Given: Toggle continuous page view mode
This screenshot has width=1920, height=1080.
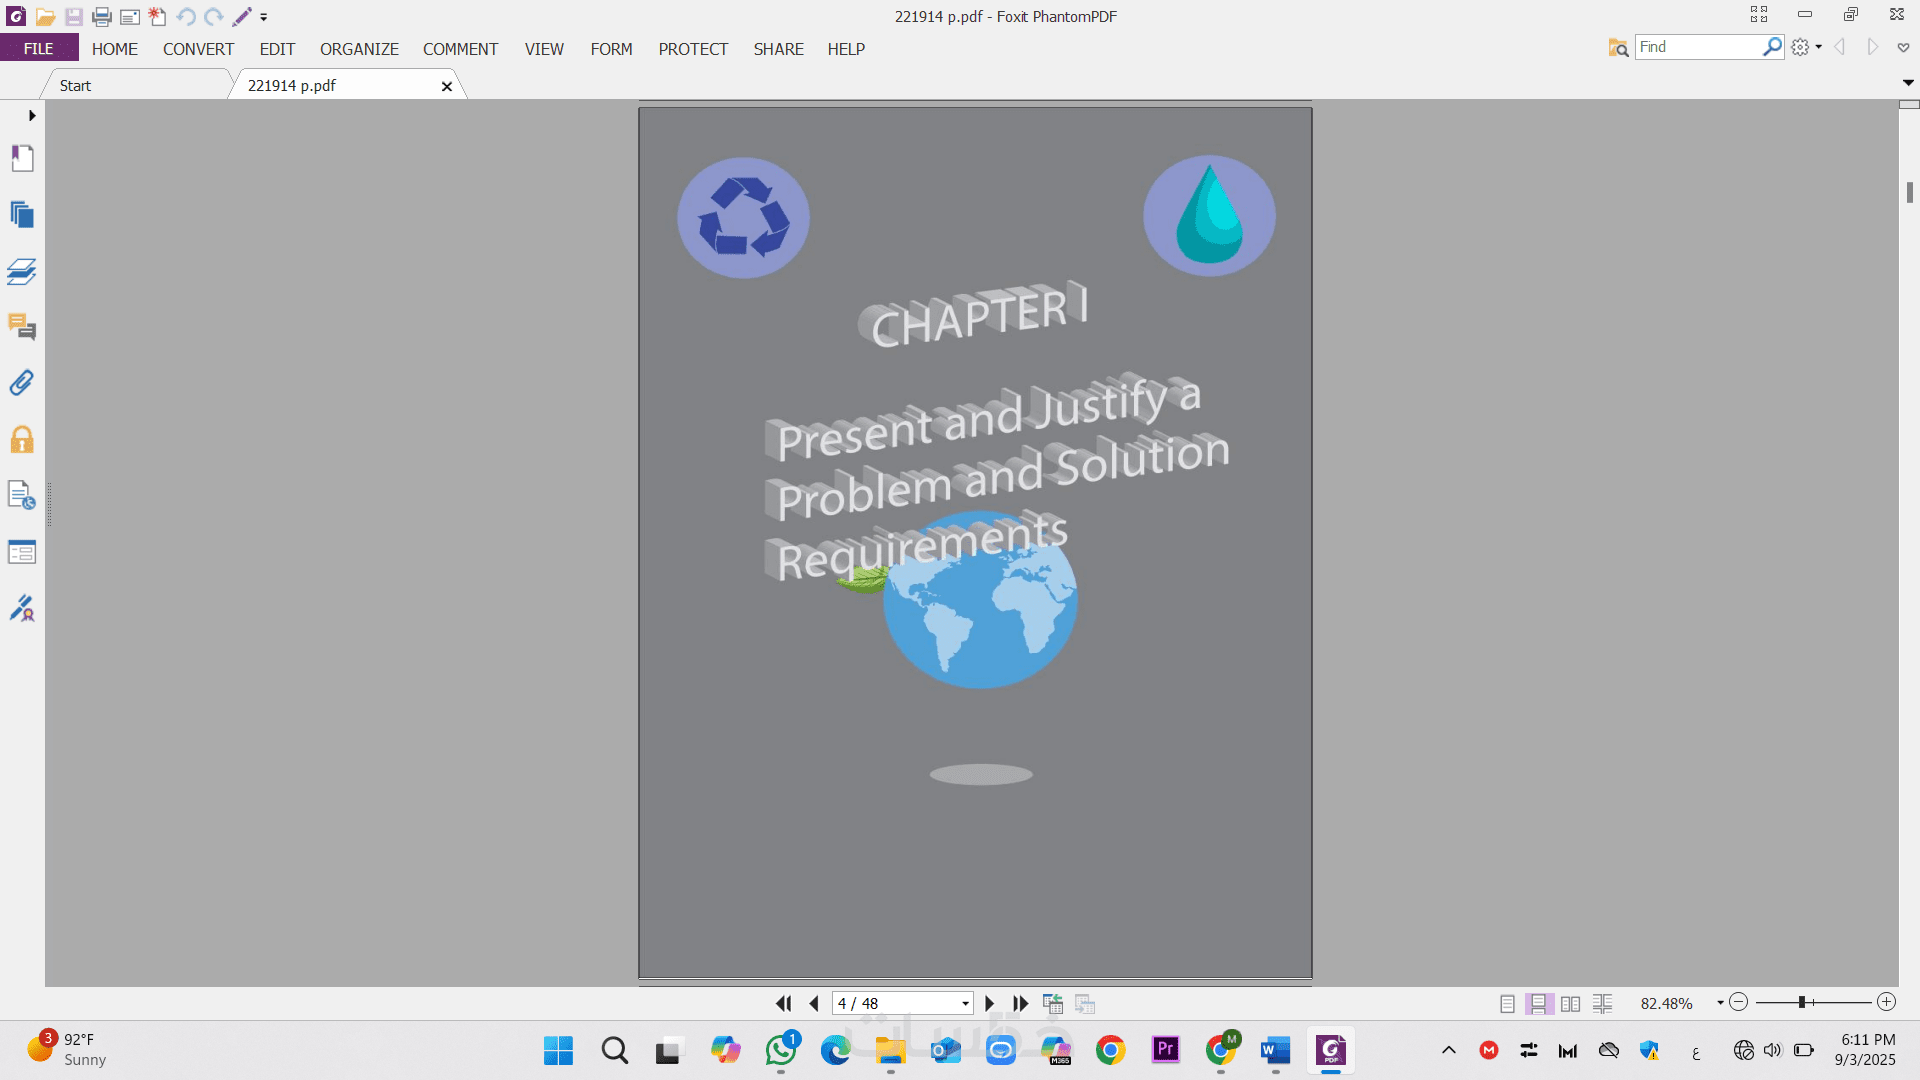Looking at the screenshot, I should (x=1539, y=1003).
